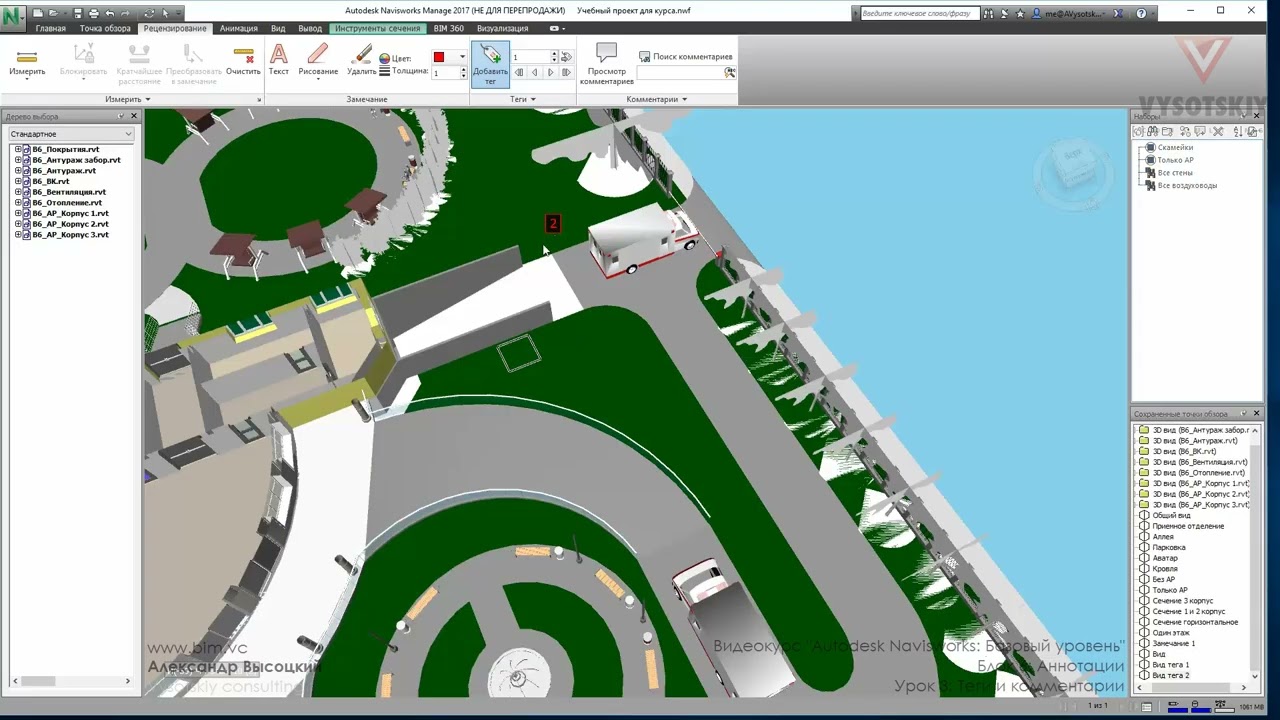Click the Open file icon in quick access toolbar

(53, 13)
